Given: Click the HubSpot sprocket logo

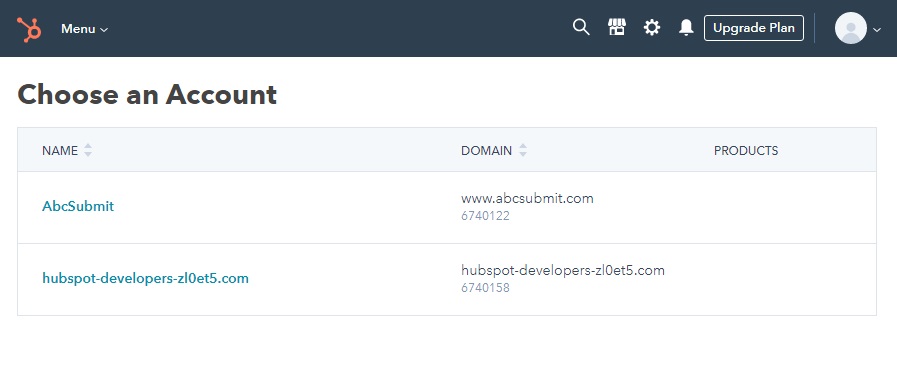Looking at the screenshot, I should (x=29, y=29).
